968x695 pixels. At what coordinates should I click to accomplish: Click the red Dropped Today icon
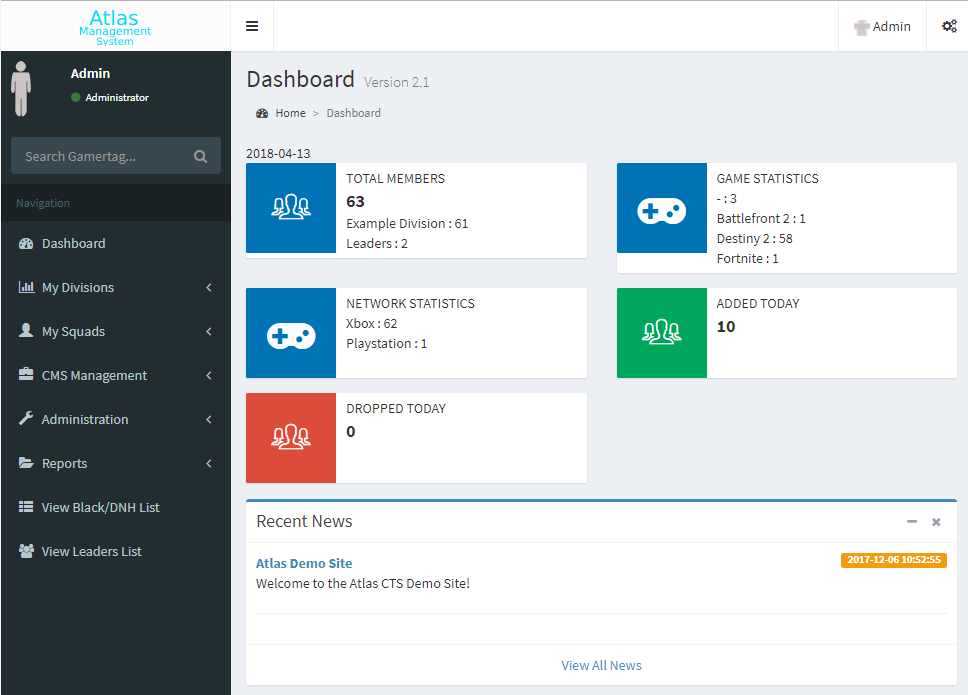point(291,438)
